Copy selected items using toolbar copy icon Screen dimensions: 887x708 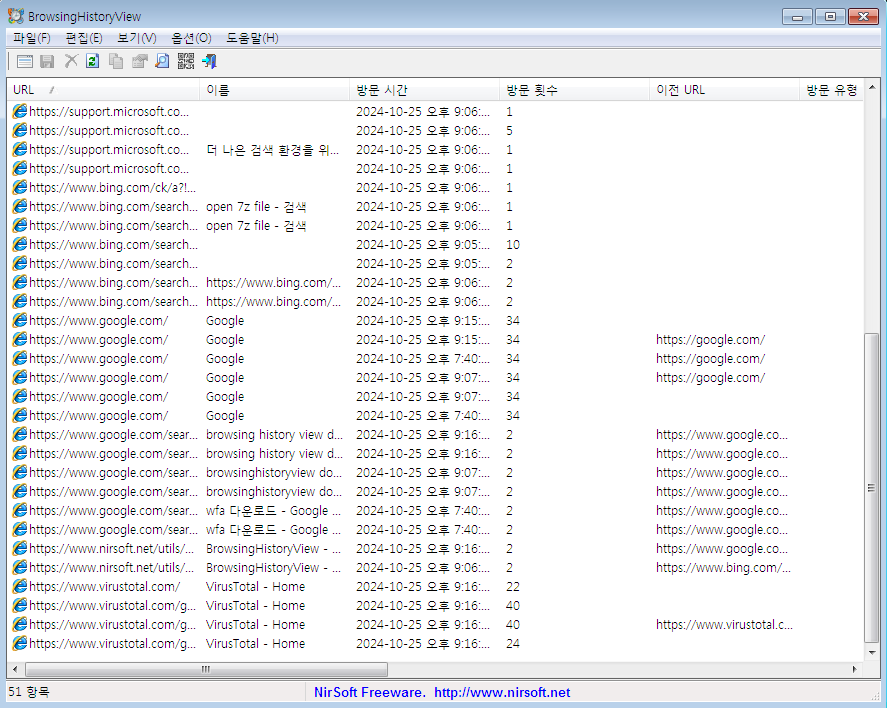tap(116, 61)
